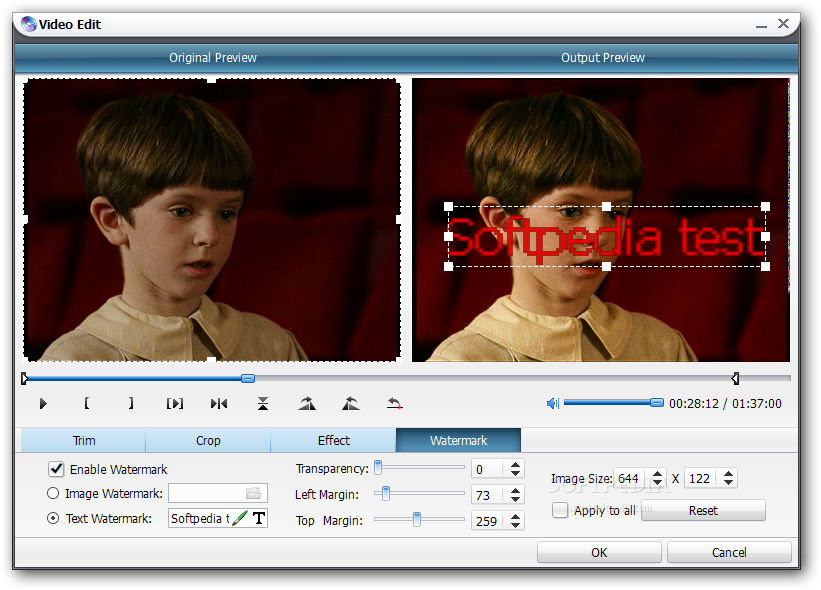
Task: Set trim end point bracket
Action: 131,403
